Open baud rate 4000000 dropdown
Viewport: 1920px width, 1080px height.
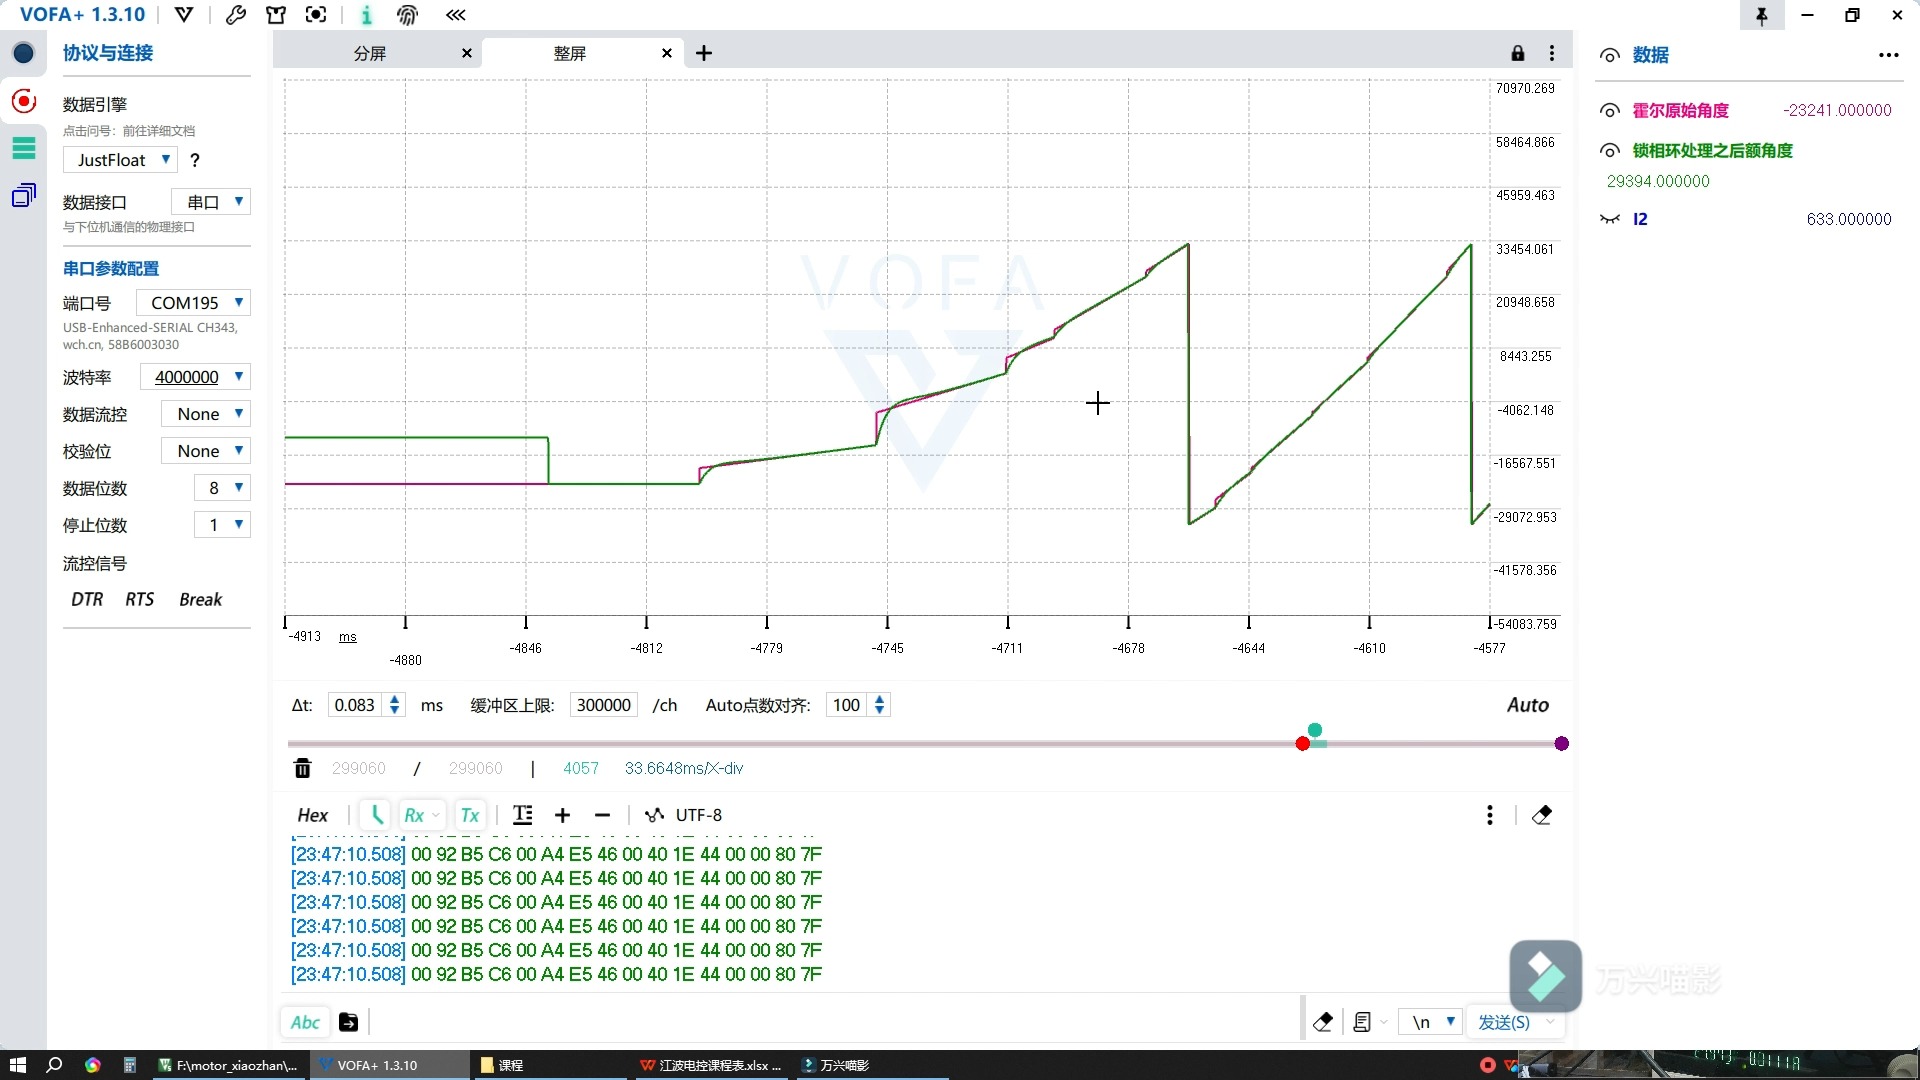pos(195,377)
